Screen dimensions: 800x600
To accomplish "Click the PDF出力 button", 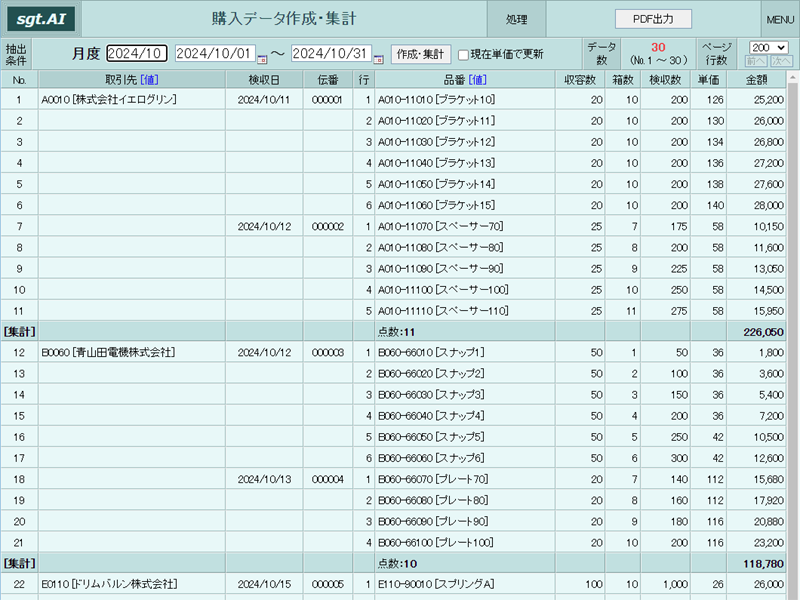I will tap(653, 19).
